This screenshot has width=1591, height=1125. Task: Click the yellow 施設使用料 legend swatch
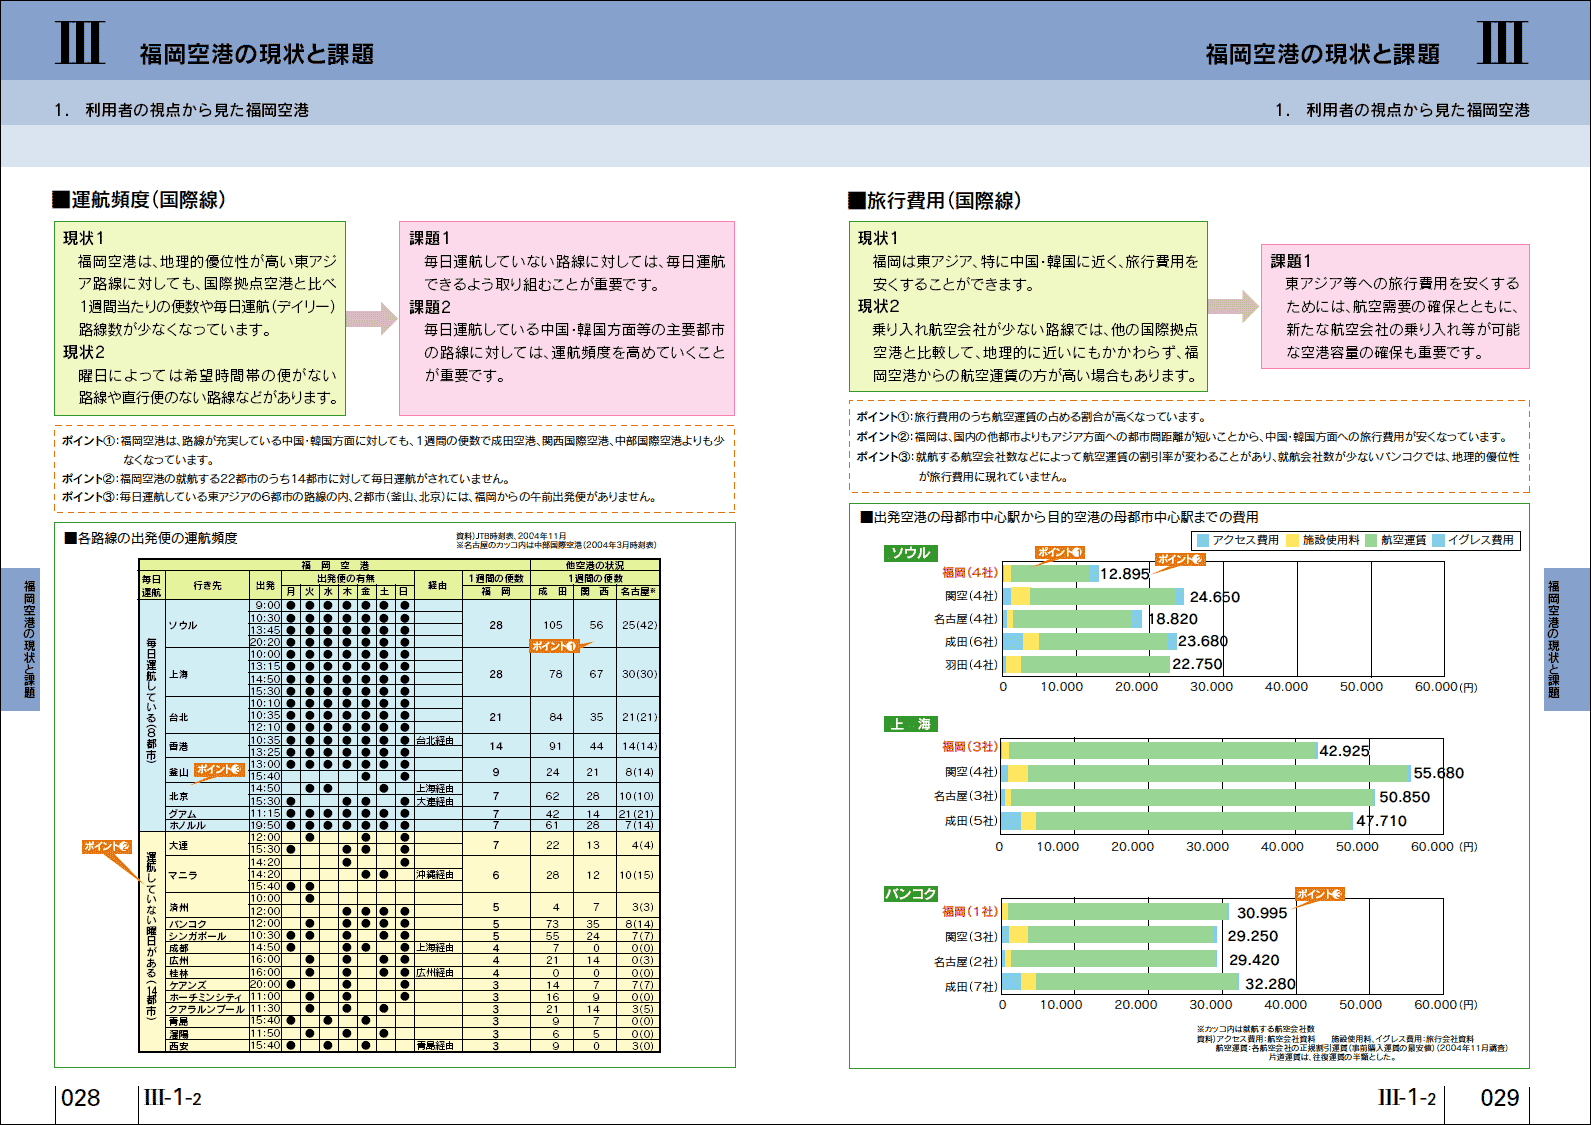(x=1292, y=540)
